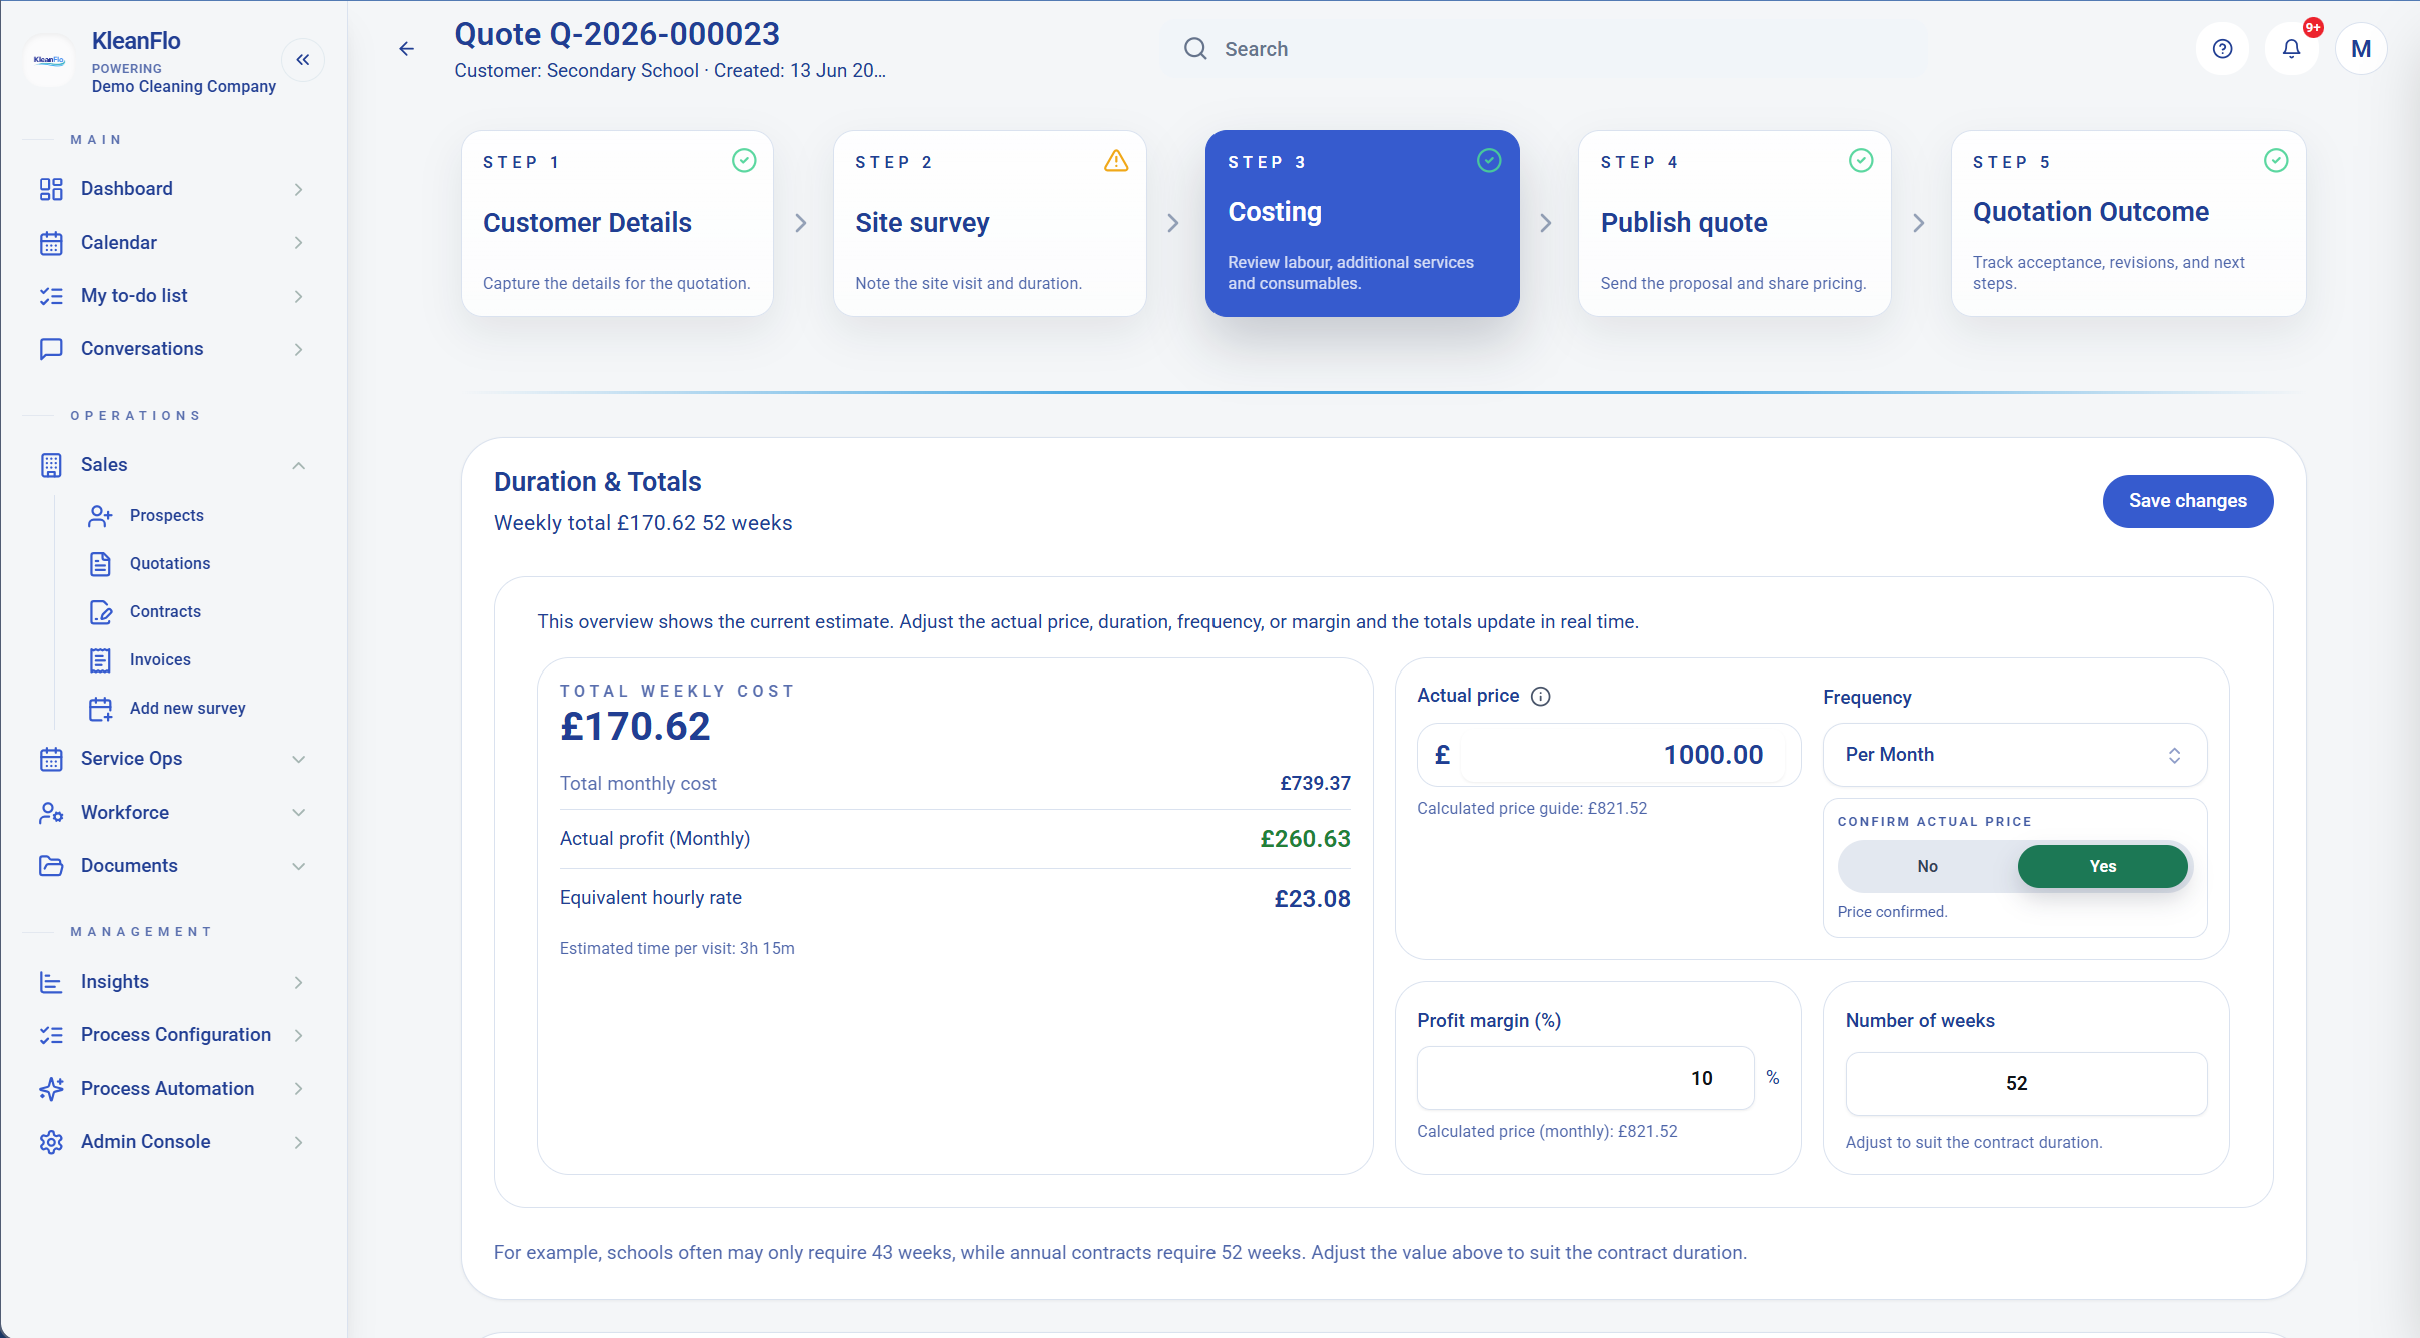Click the Workforce person-gear icon
Viewport: 2420px width, 1338px height.
(x=51, y=813)
